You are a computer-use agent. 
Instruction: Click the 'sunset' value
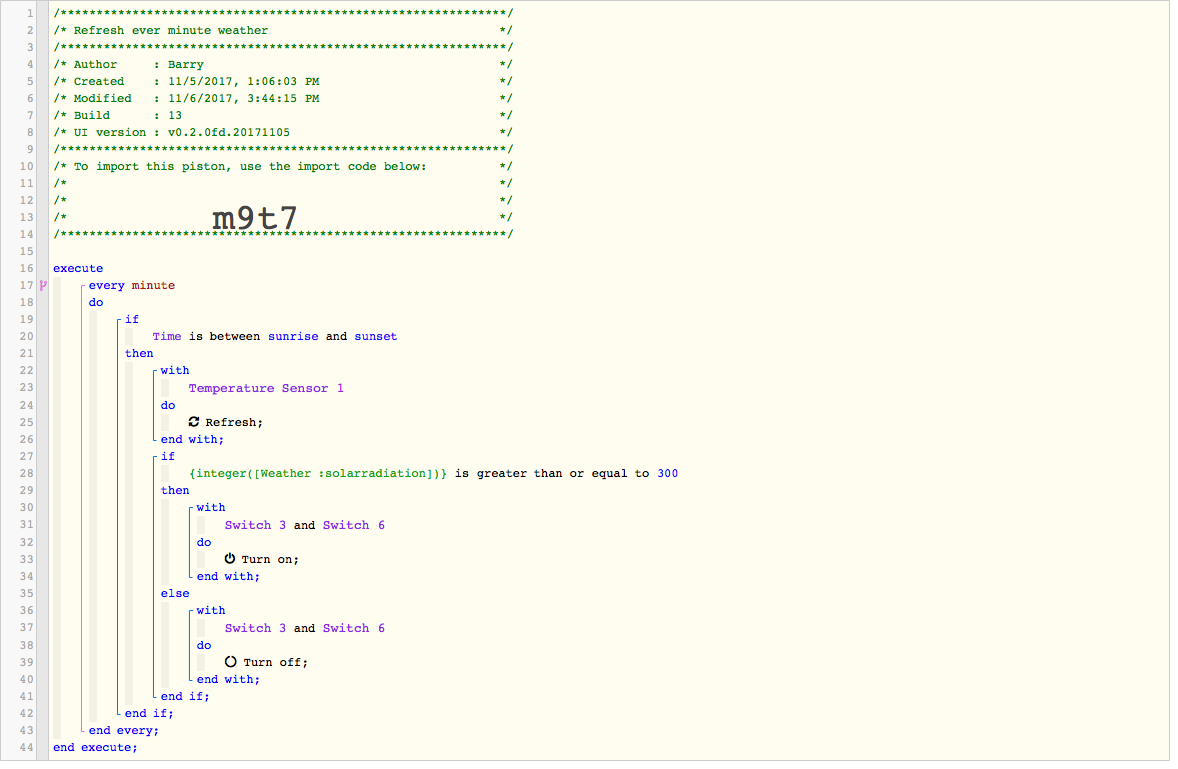[x=375, y=336]
